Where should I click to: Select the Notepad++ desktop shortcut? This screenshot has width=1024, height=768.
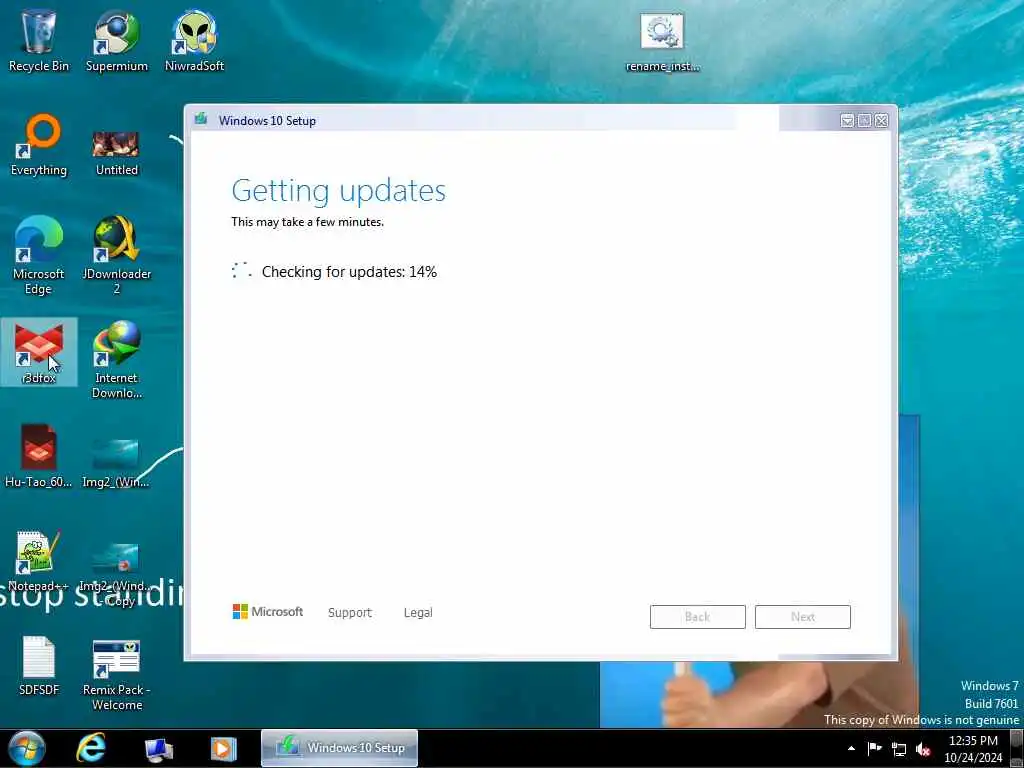pyautogui.click(x=38, y=560)
